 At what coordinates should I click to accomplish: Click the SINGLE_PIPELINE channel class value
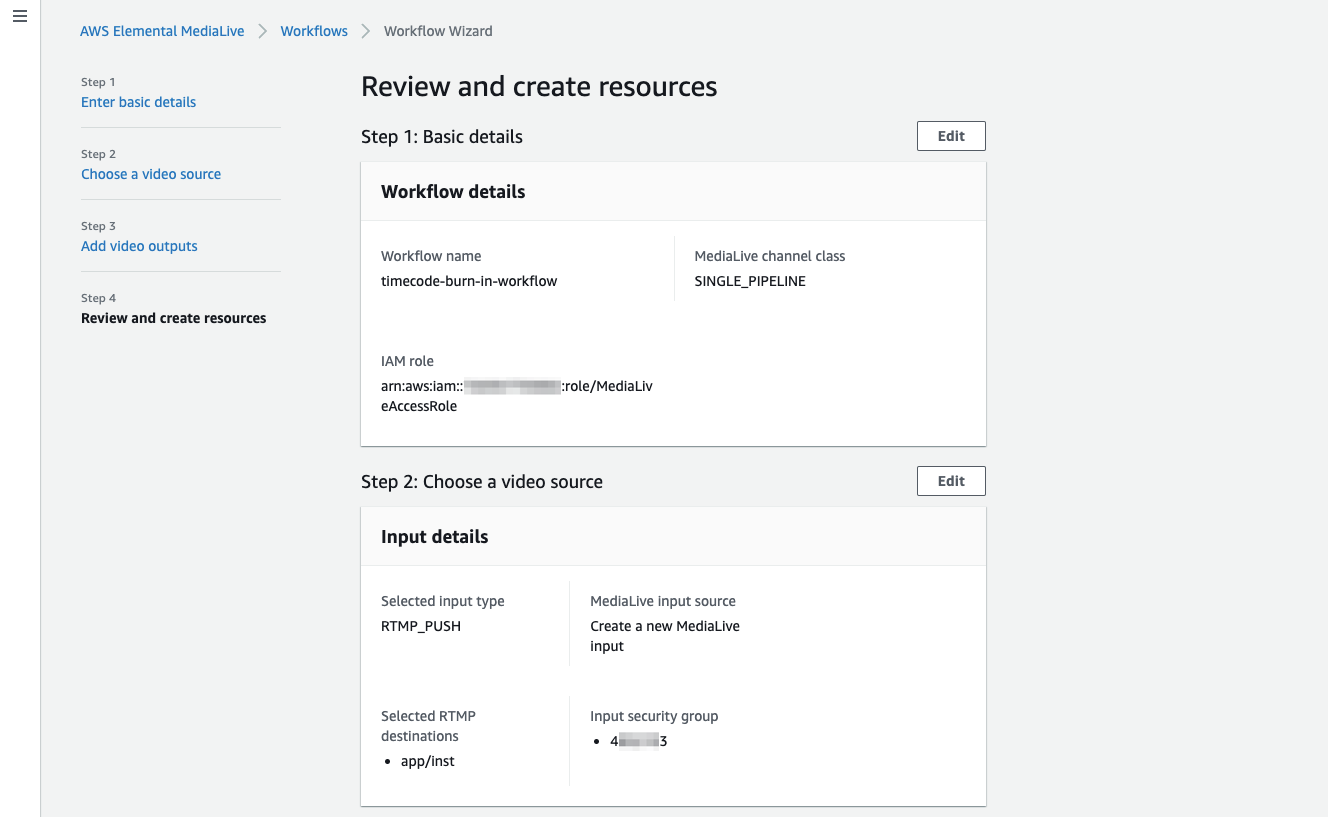pos(750,281)
